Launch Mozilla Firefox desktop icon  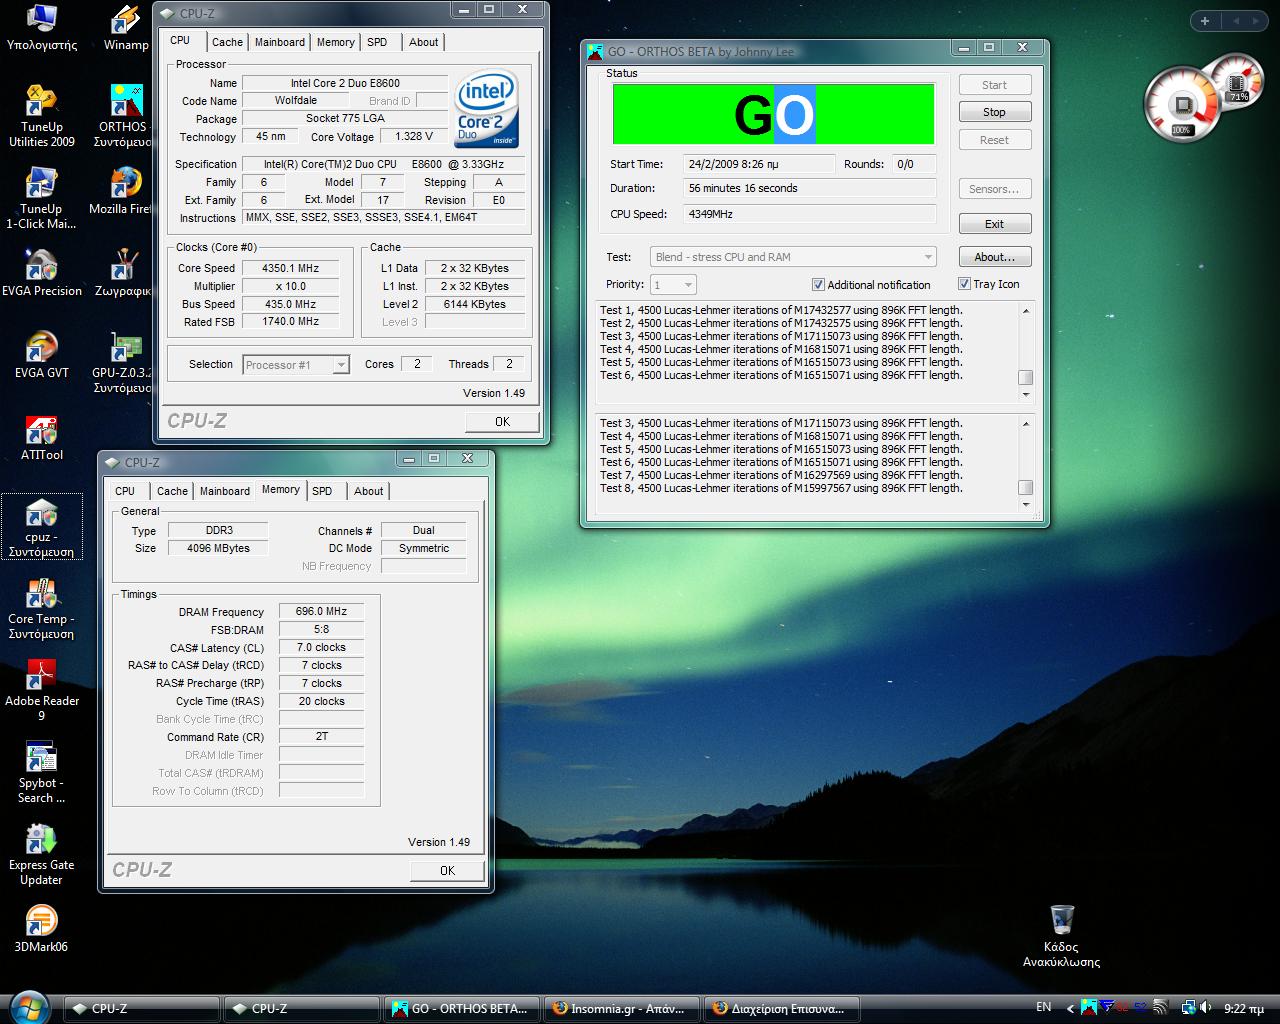pos(122,191)
